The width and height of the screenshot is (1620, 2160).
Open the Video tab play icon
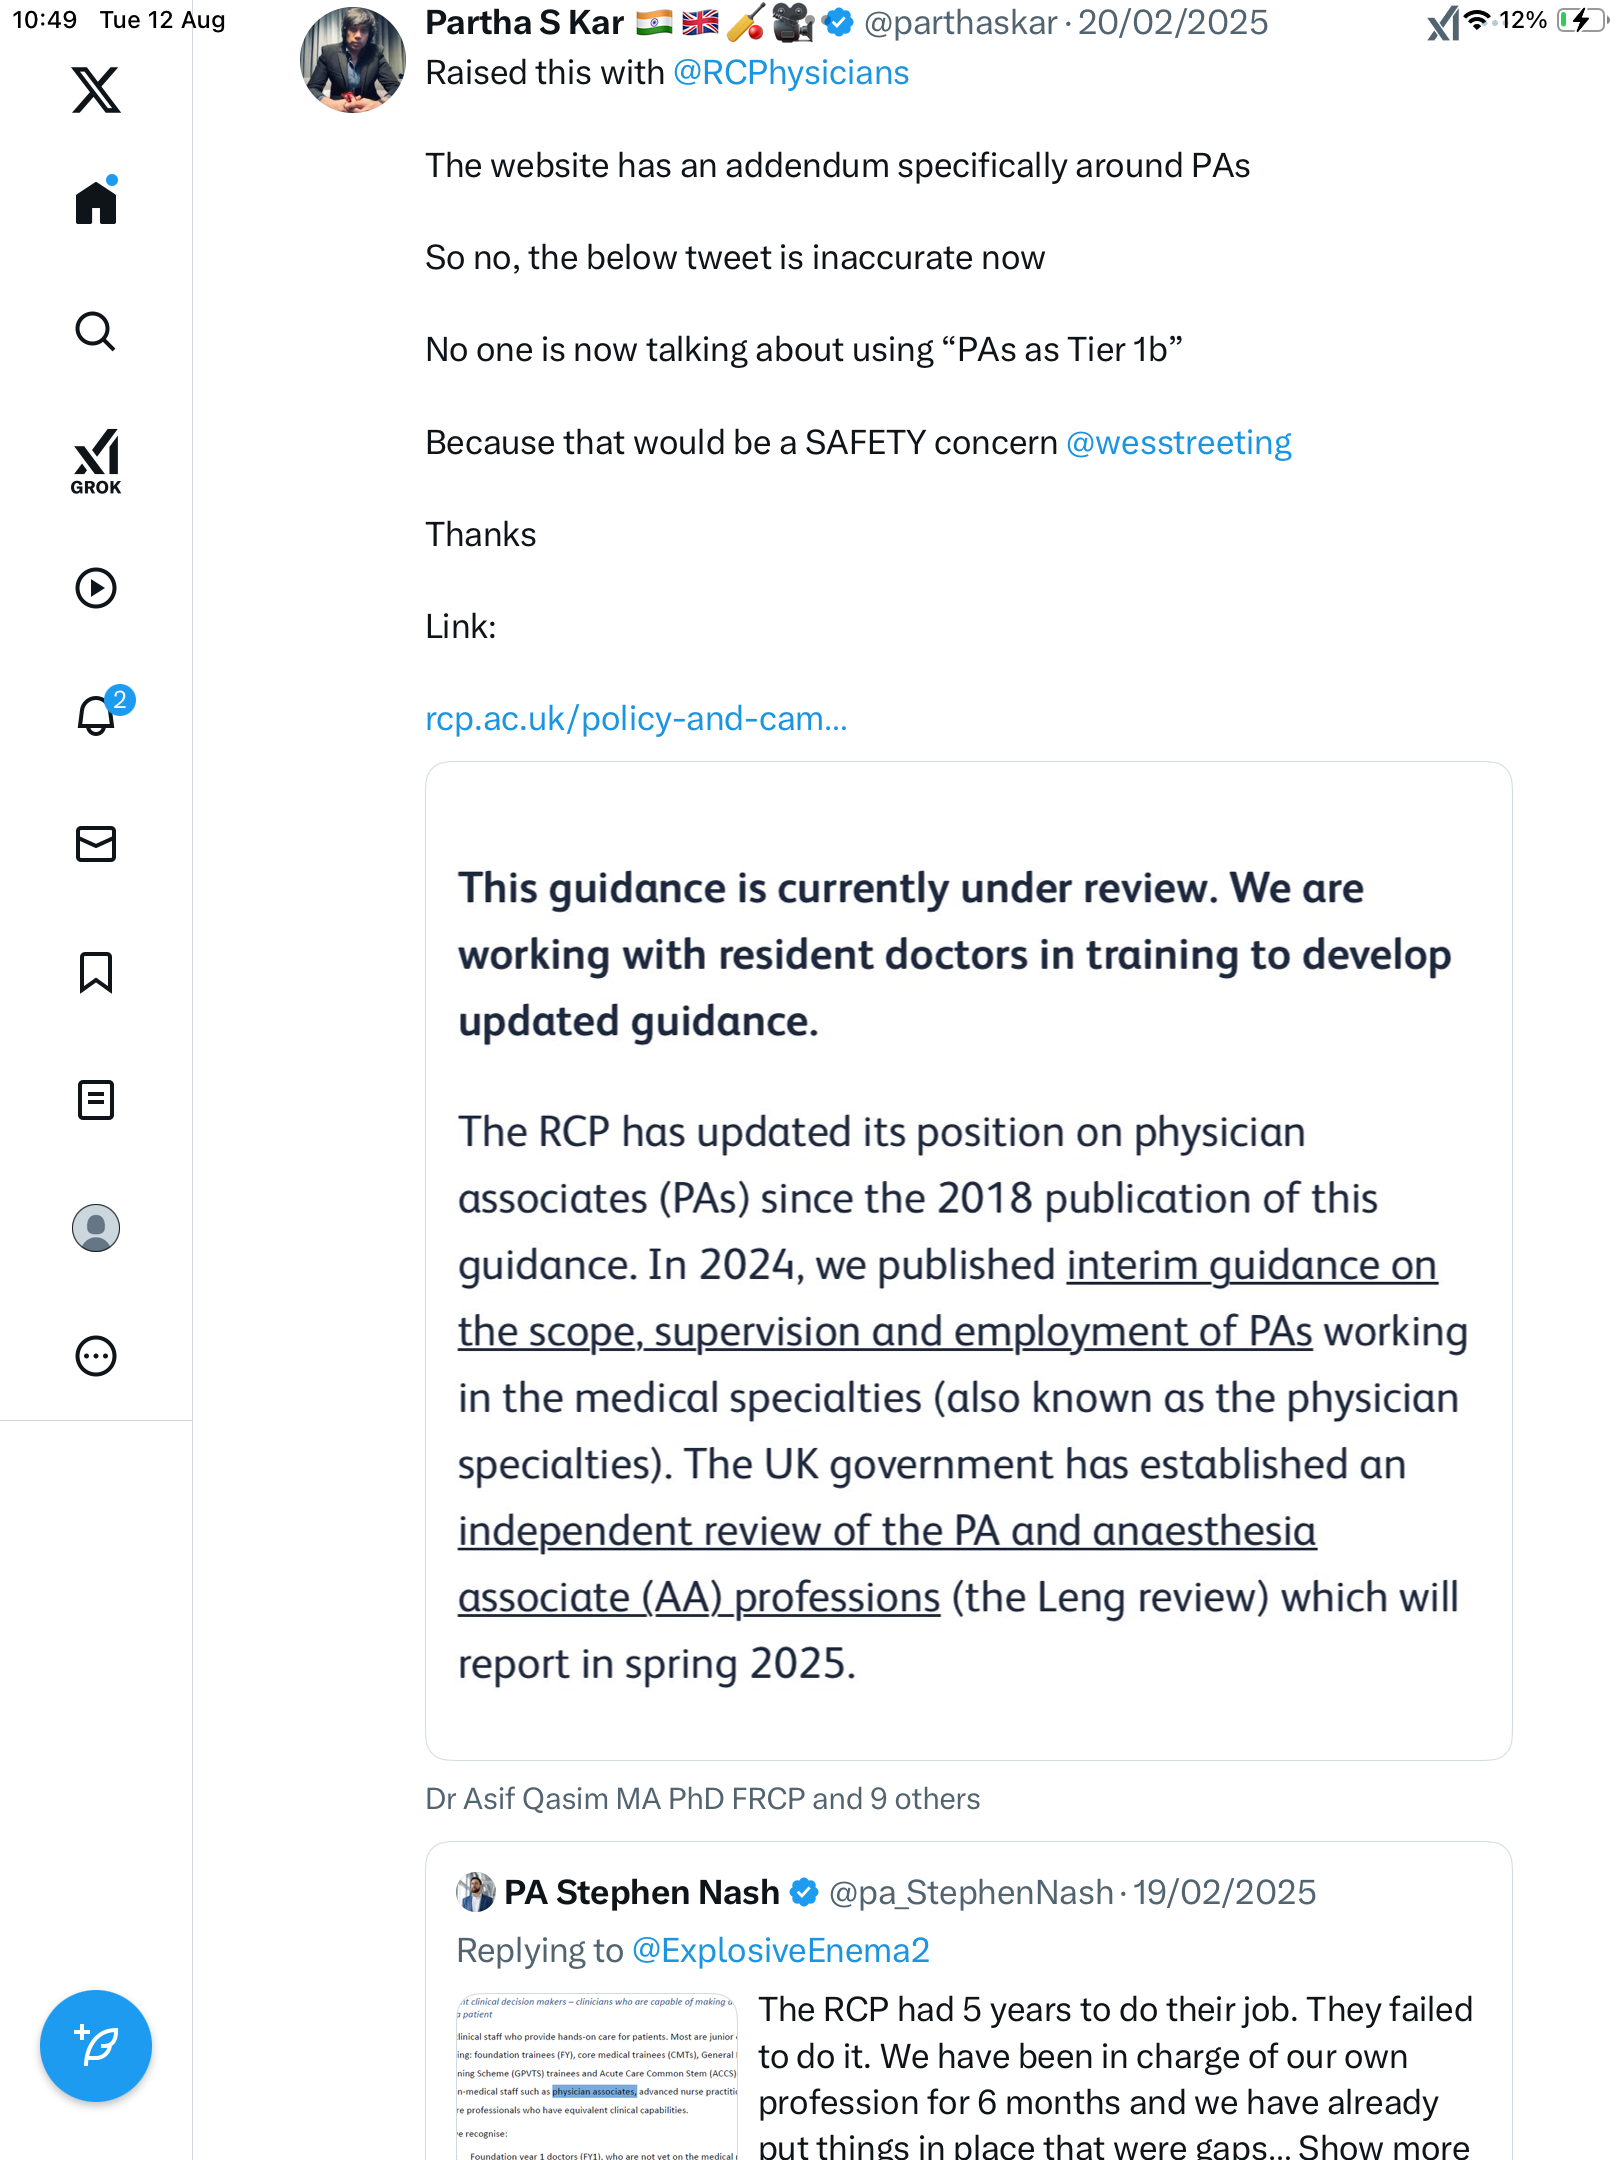point(96,588)
